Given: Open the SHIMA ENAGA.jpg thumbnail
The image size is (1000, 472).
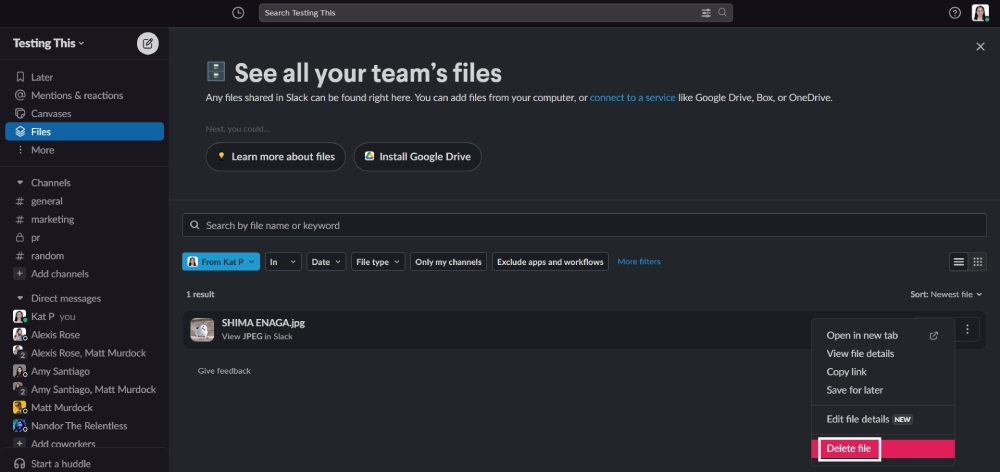Looking at the screenshot, I should click(x=203, y=330).
